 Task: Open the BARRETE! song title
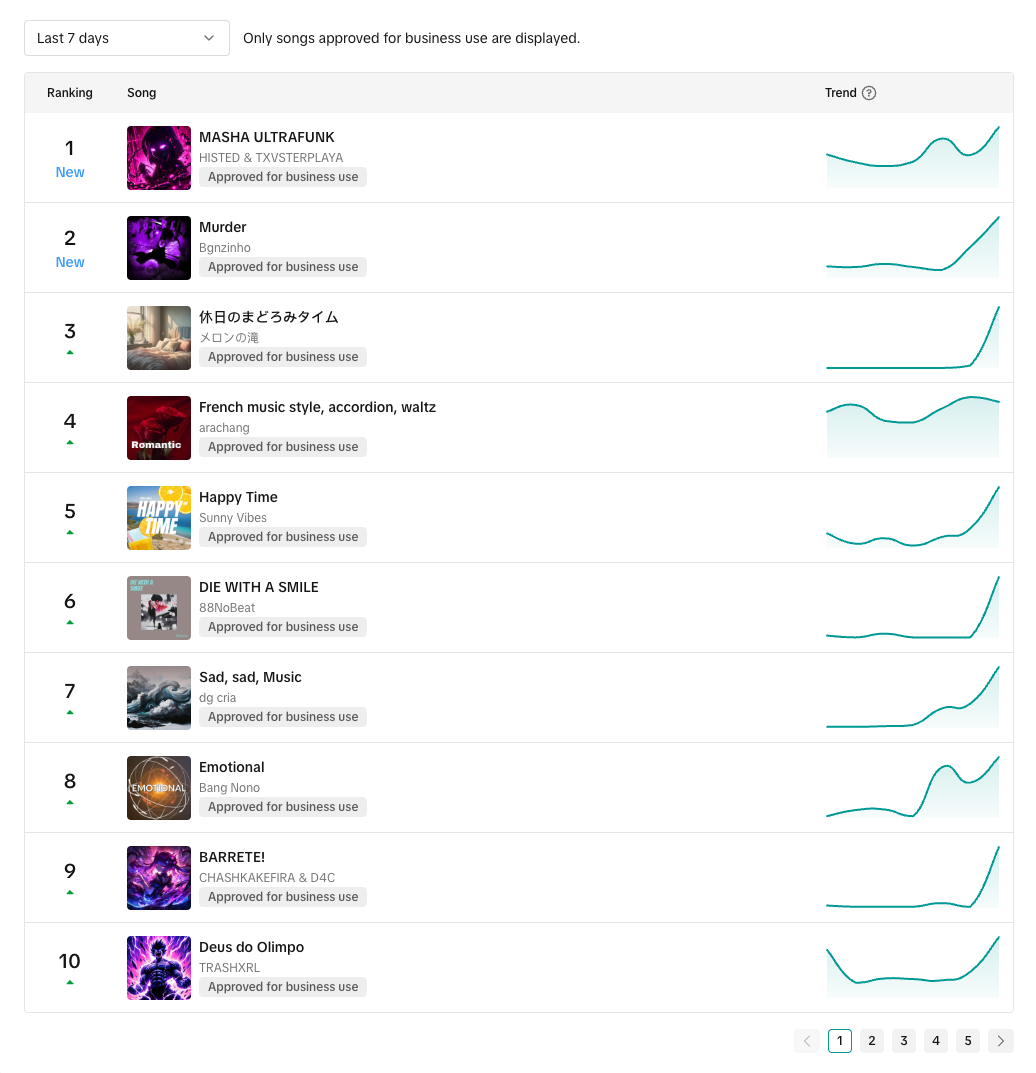coord(232,857)
